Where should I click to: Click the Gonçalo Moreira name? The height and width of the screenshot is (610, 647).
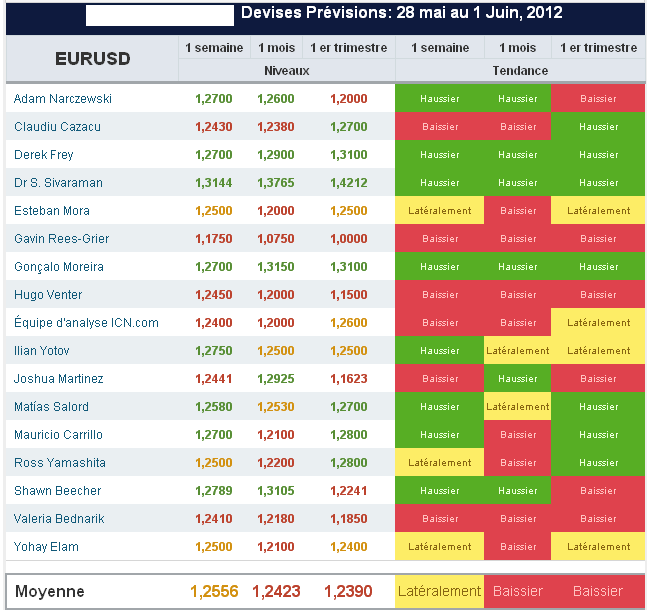(x=59, y=267)
